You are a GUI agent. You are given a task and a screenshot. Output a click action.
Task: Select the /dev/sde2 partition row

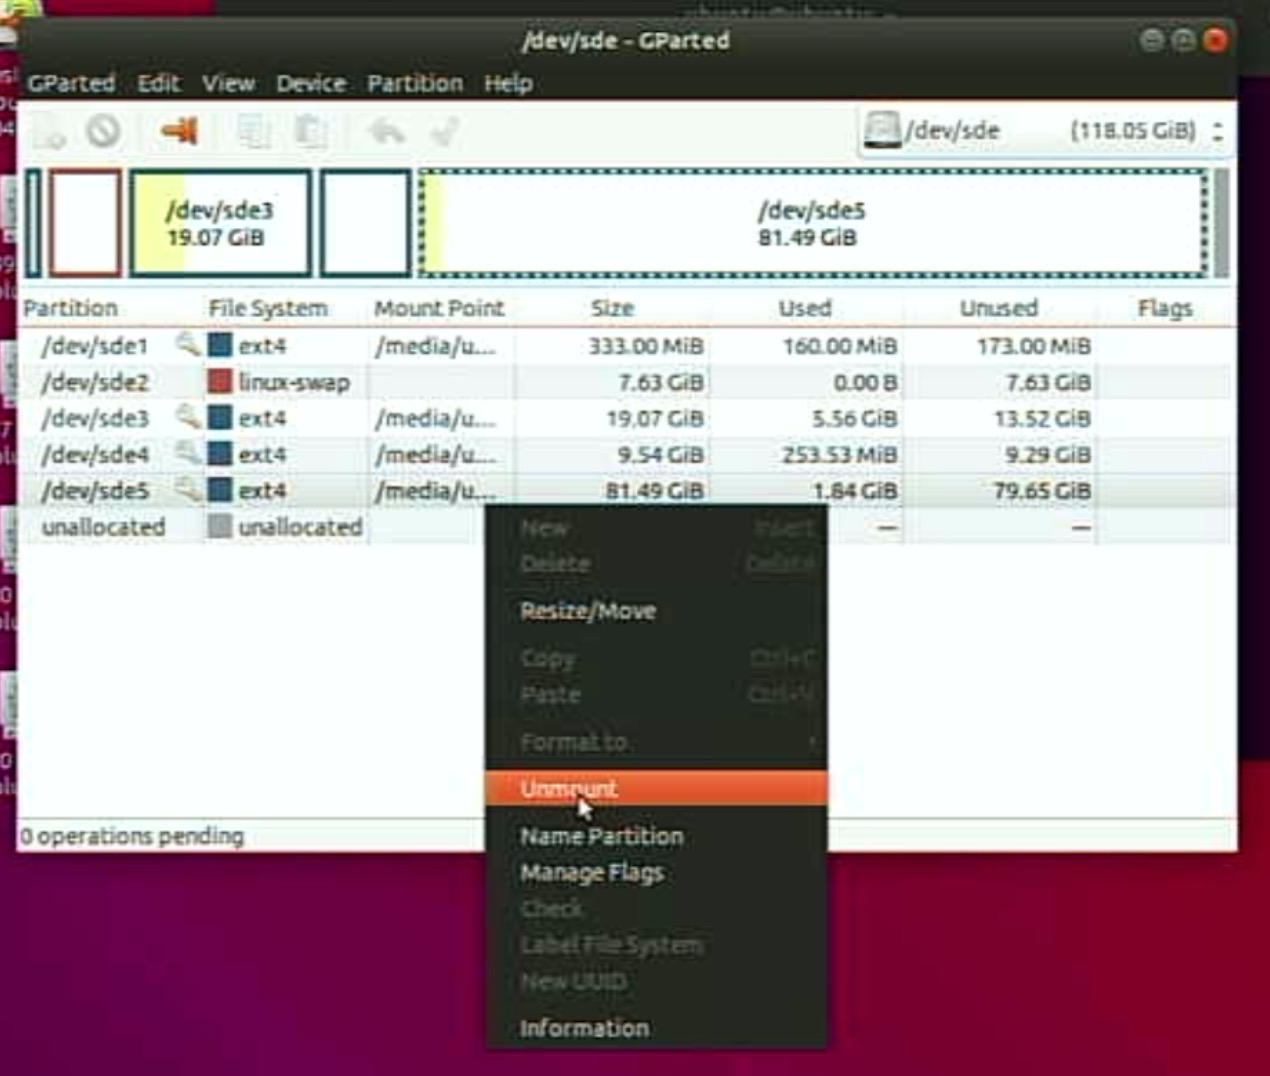(626, 382)
